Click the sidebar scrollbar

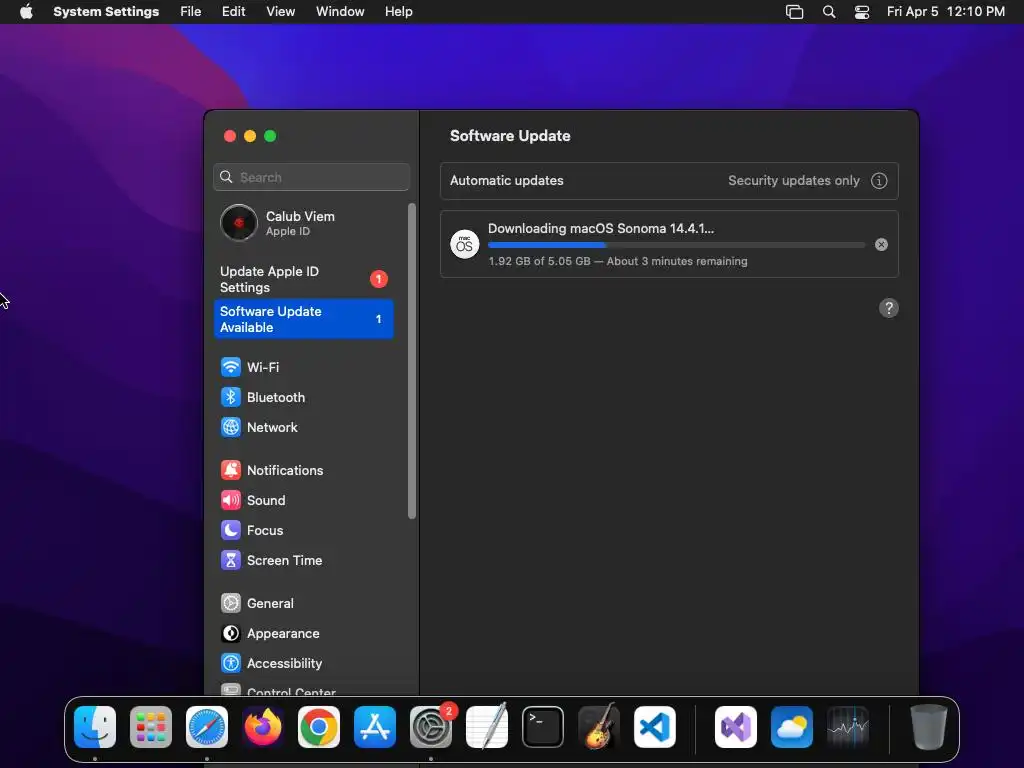coord(411,361)
